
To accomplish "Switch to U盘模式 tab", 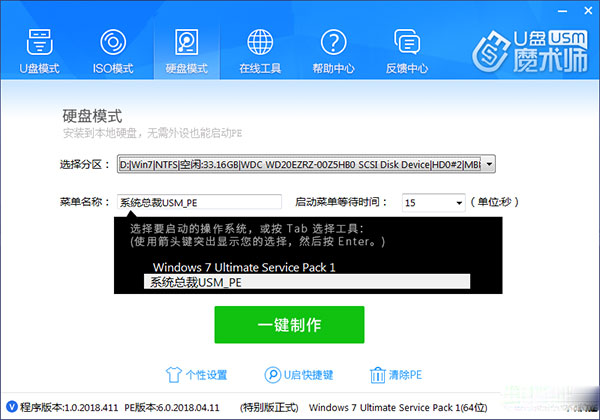I will [39, 51].
